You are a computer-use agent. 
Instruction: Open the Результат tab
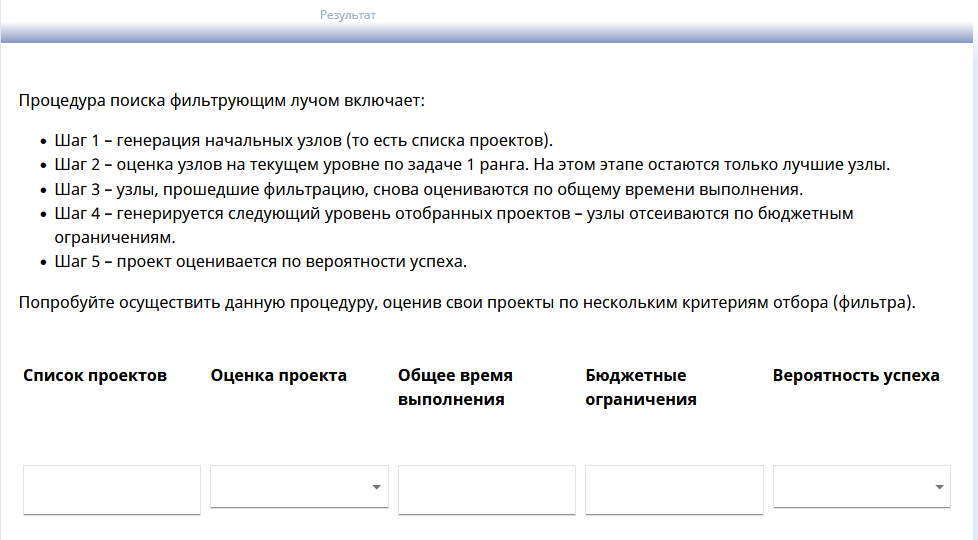(348, 15)
